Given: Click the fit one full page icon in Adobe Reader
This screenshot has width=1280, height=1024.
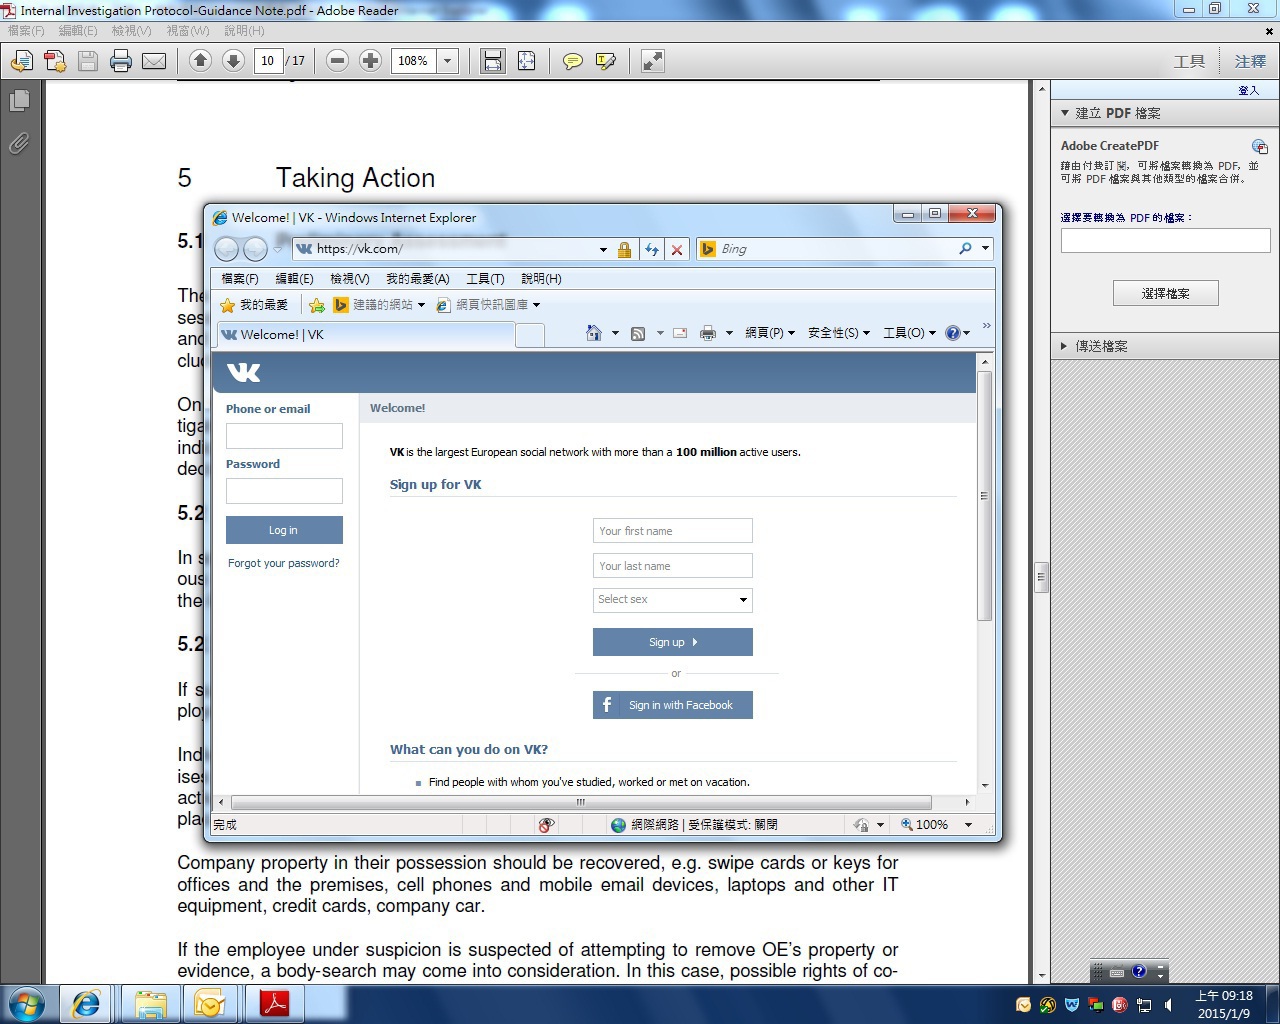Looking at the screenshot, I should pyautogui.click(x=526, y=61).
